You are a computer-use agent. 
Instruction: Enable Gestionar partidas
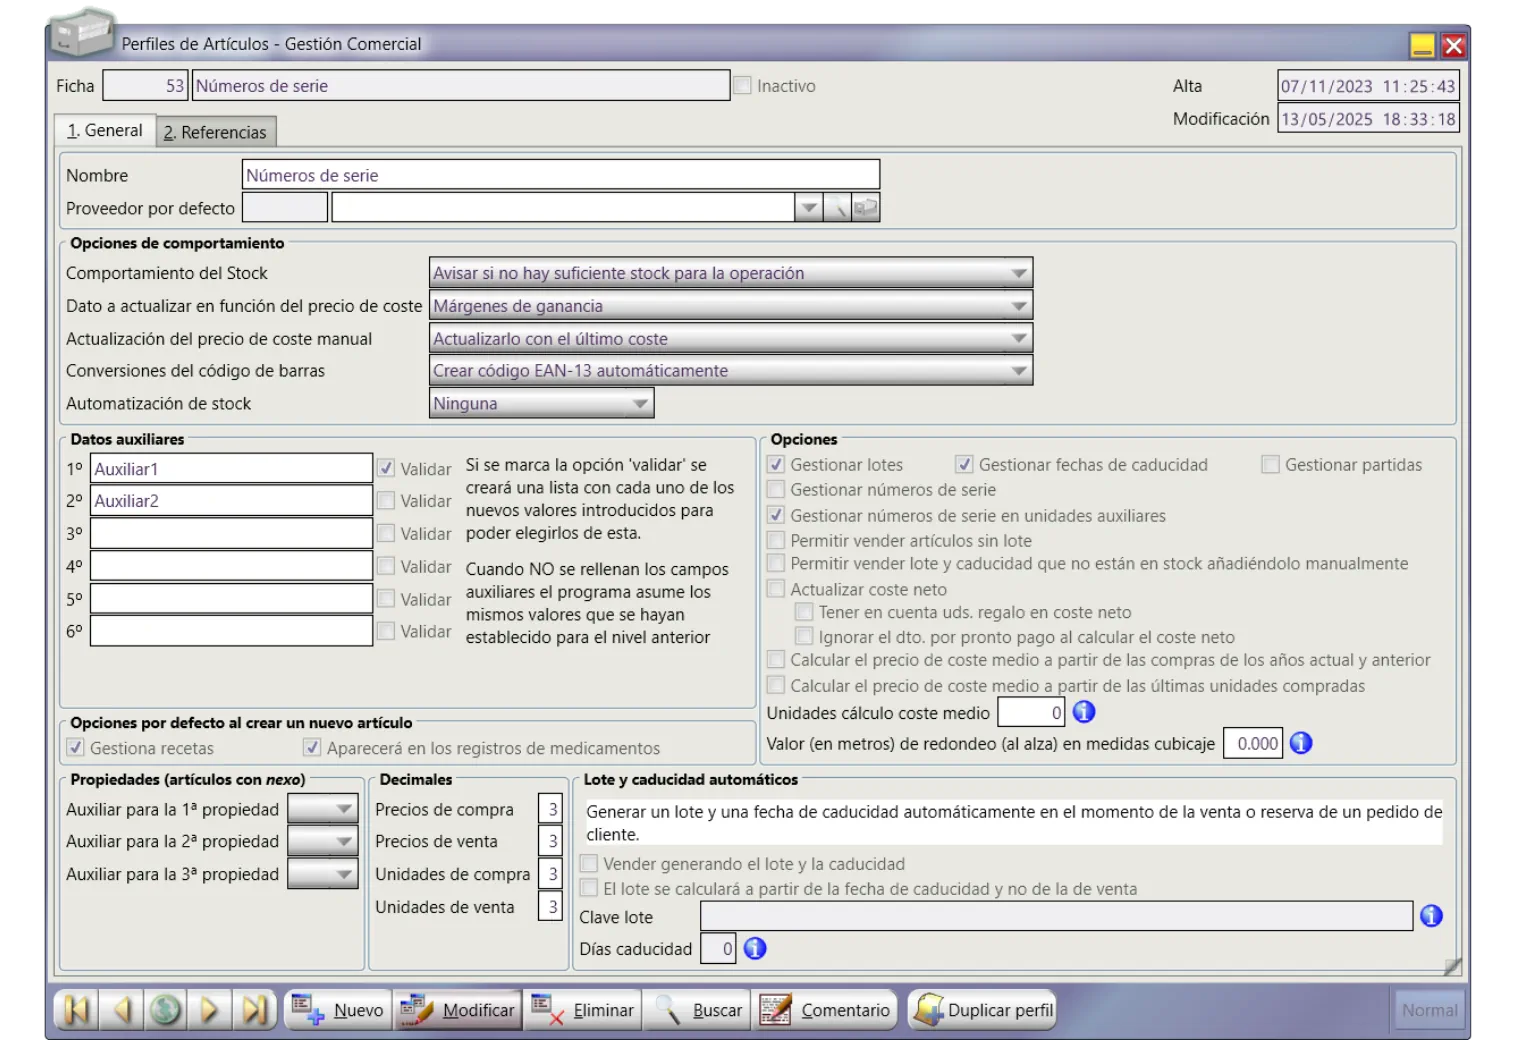[x=1270, y=464]
